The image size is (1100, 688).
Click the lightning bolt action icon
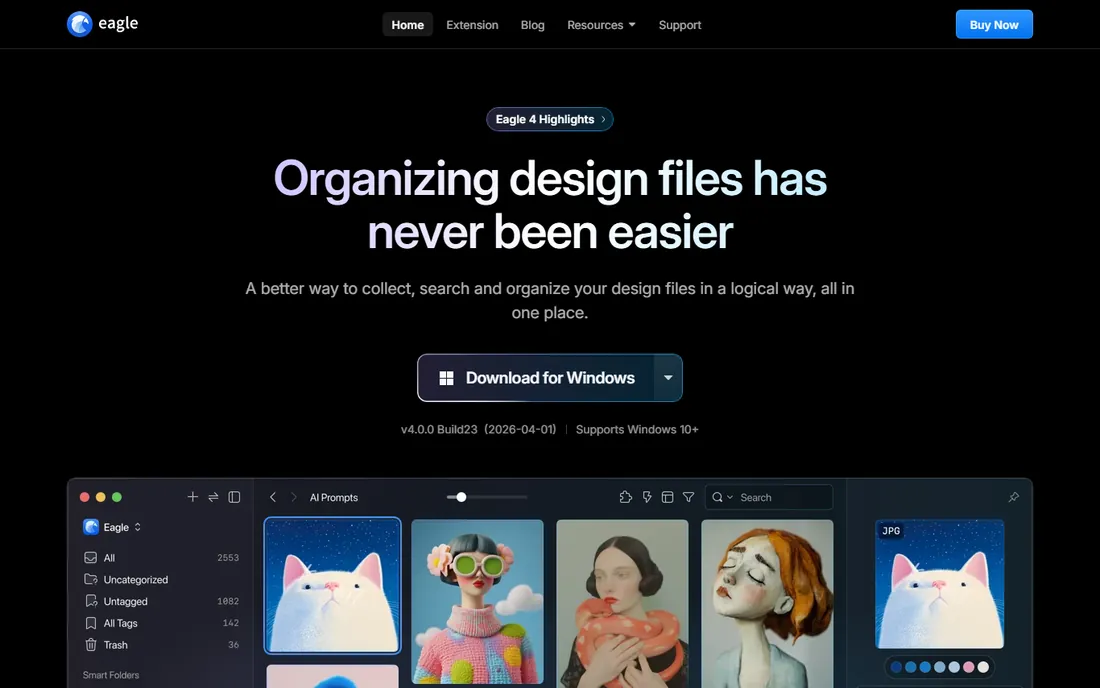pyautogui.click(x=647, y=497)
